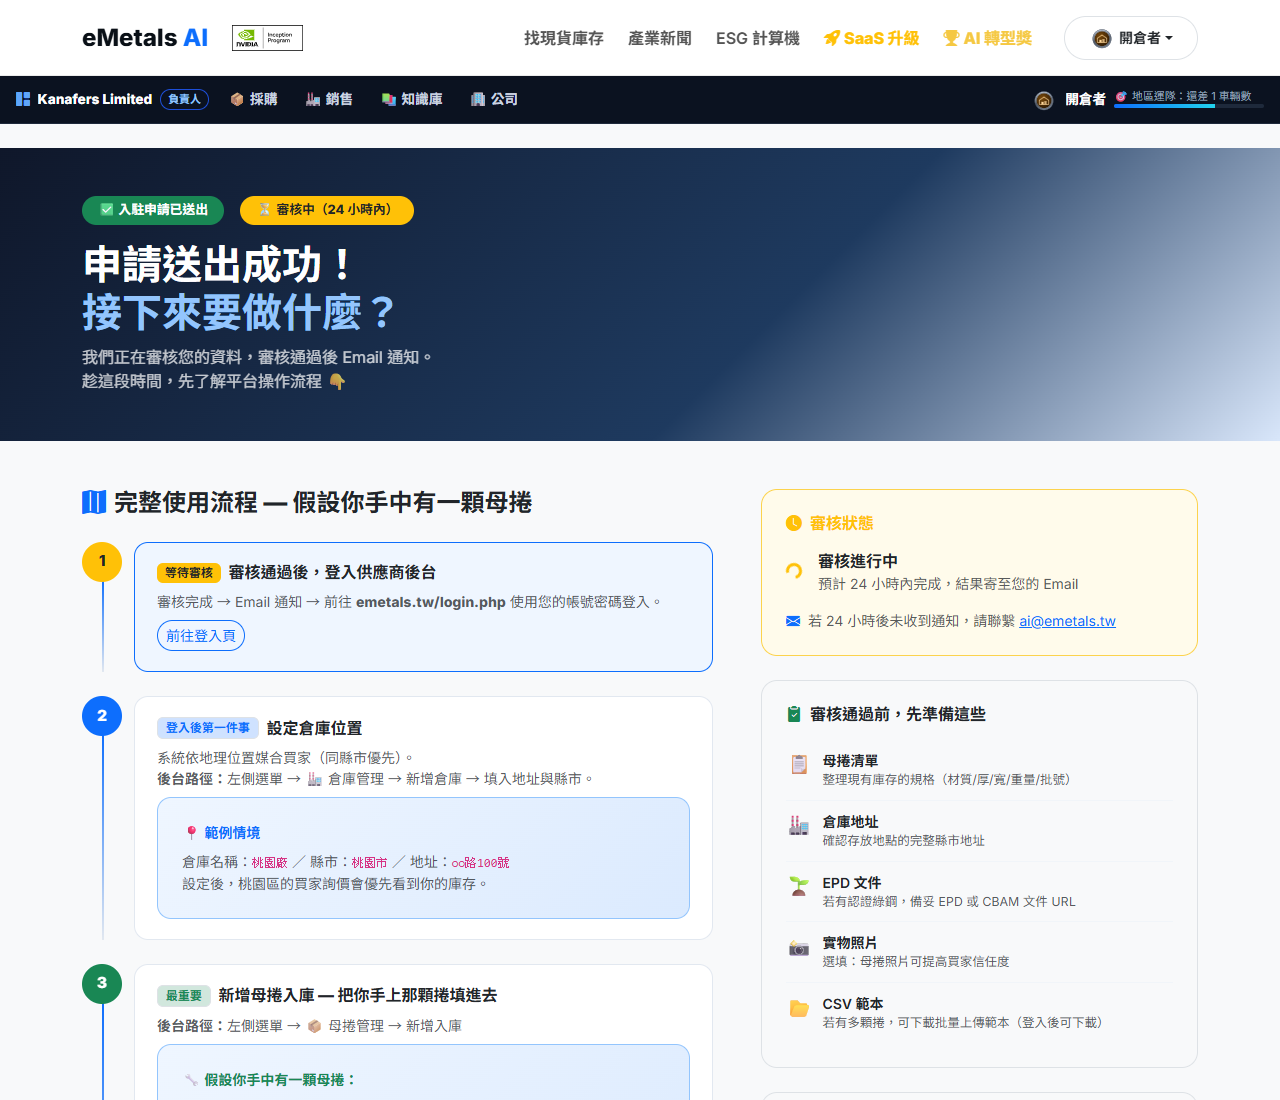Open AI 轉型獎 nav item
Screen dimensions: 1280x1100
click(x=987, y=38)
